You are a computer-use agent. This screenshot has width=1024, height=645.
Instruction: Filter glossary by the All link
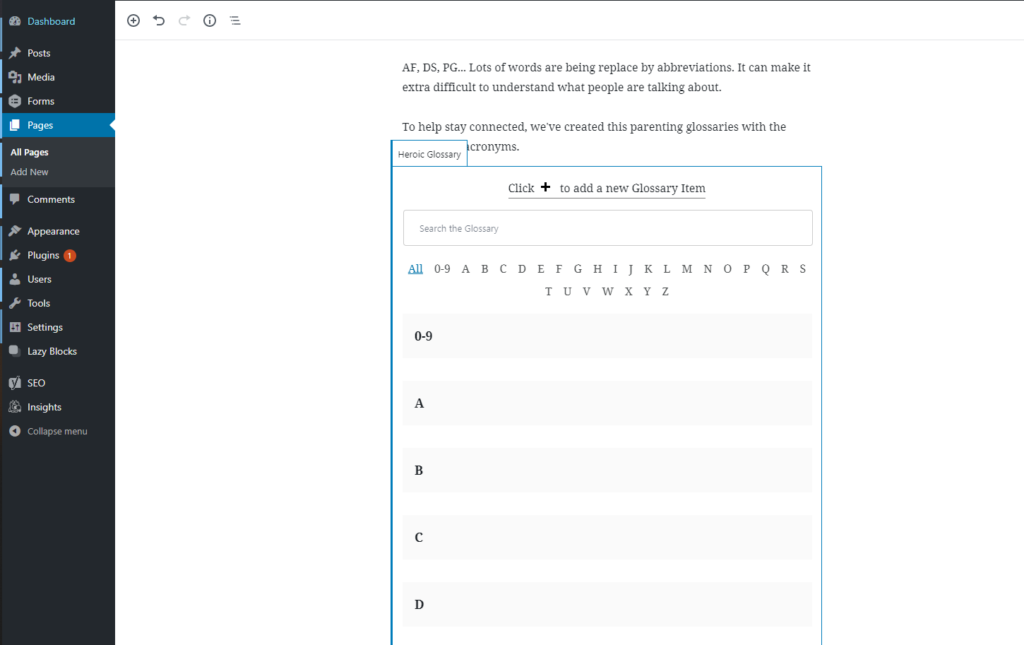[x=415, y=268]
